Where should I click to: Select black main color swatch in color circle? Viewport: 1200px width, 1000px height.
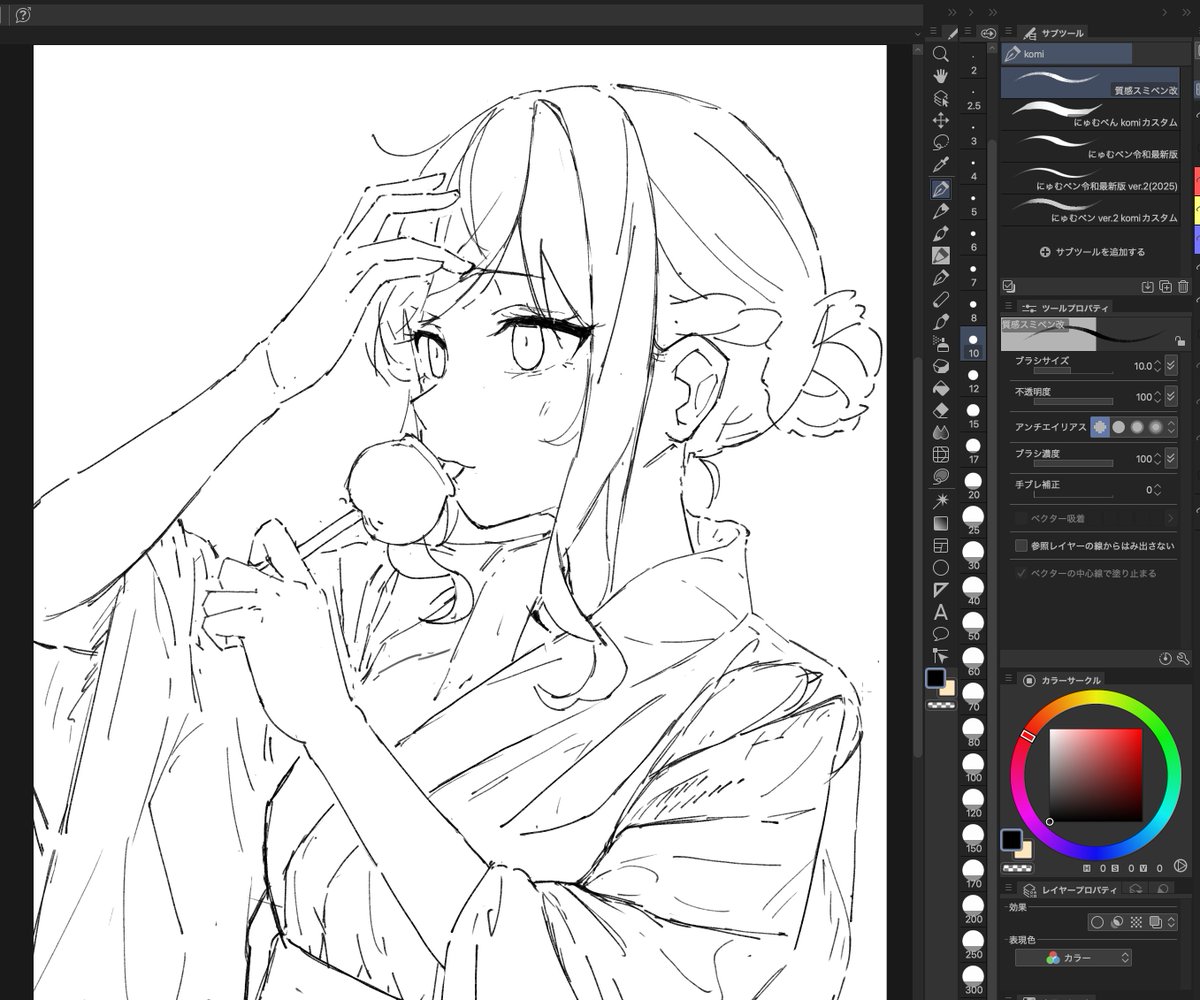pos(1012,838)
